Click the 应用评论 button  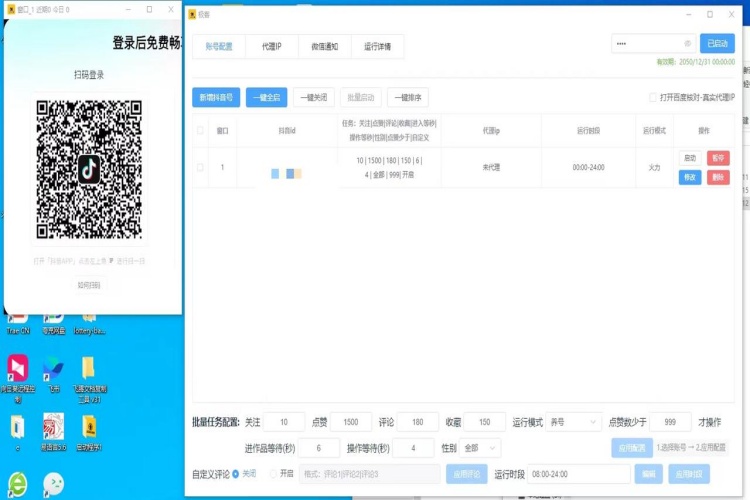tap(467, 474)
